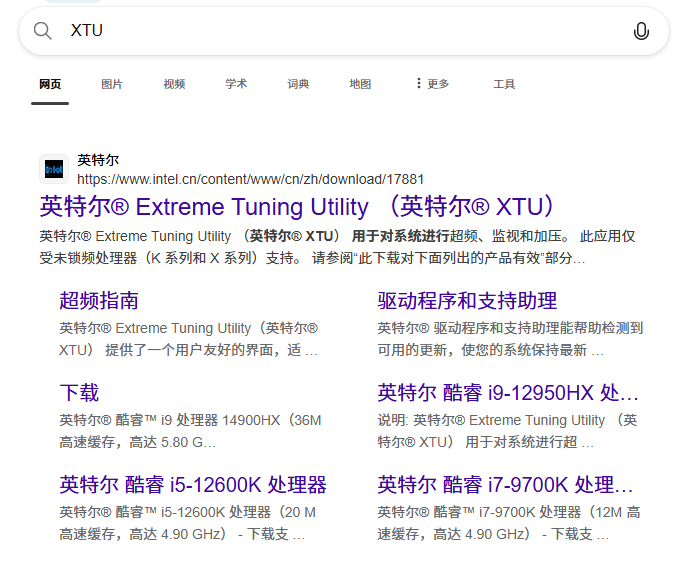Open the 超频指南 sitelink

coord(99,301)
